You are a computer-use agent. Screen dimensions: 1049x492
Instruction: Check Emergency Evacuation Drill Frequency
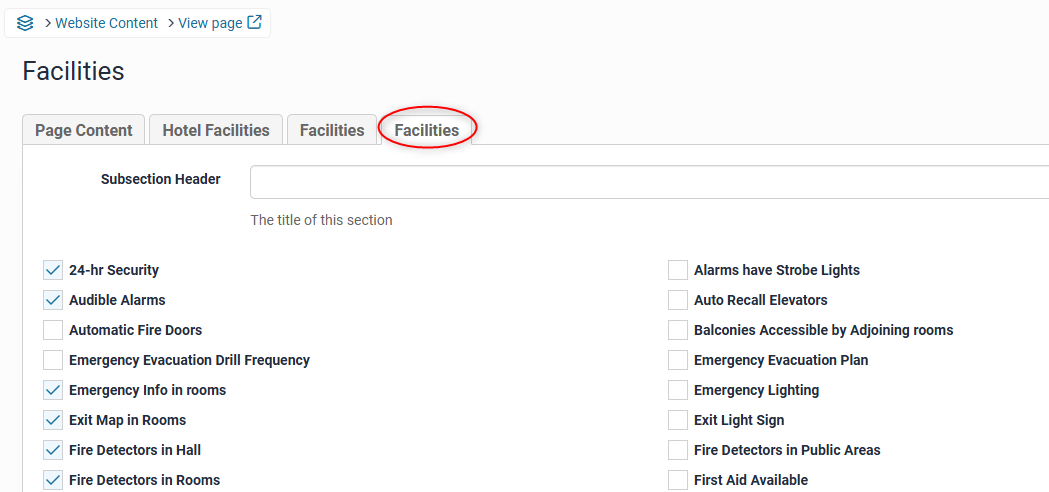click(x=53, y=360)
